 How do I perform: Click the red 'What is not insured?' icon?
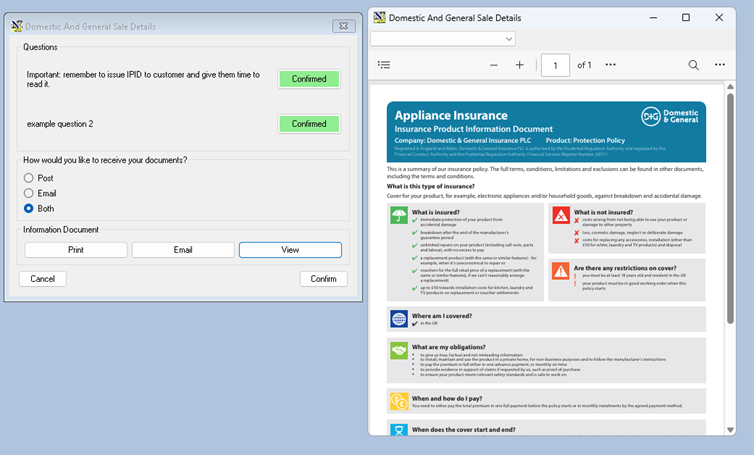[561, 215]
